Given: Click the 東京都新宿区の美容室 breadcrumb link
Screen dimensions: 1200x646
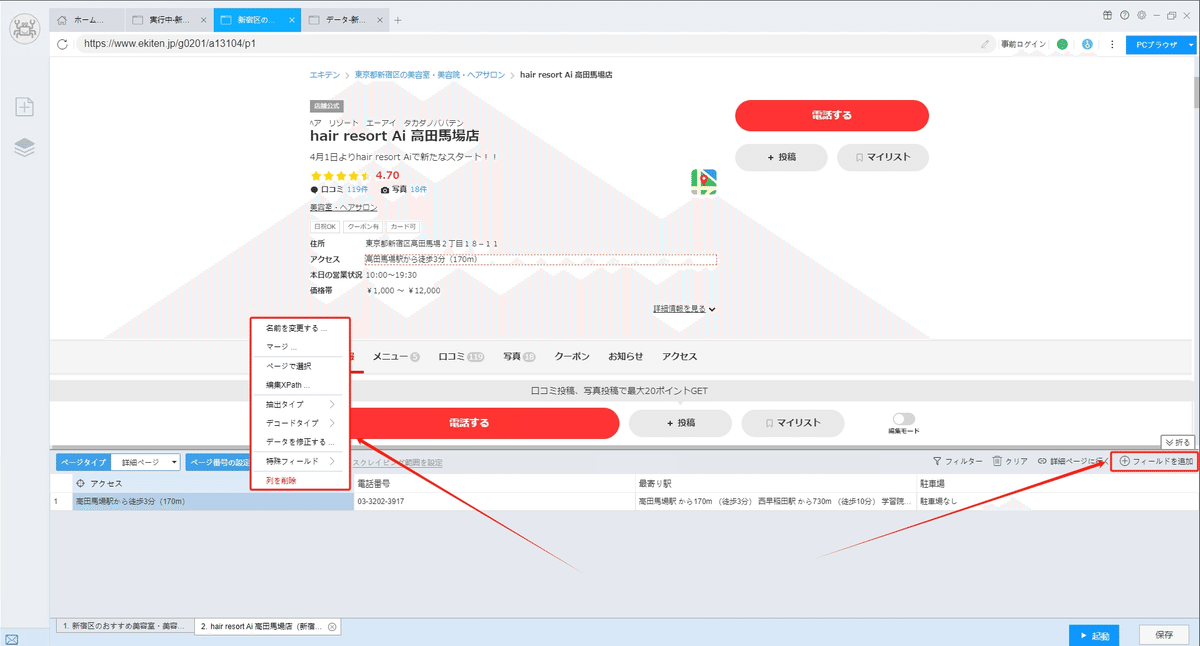Looking at the screenshot, I should pyautogui.click(x=429, y=75).
